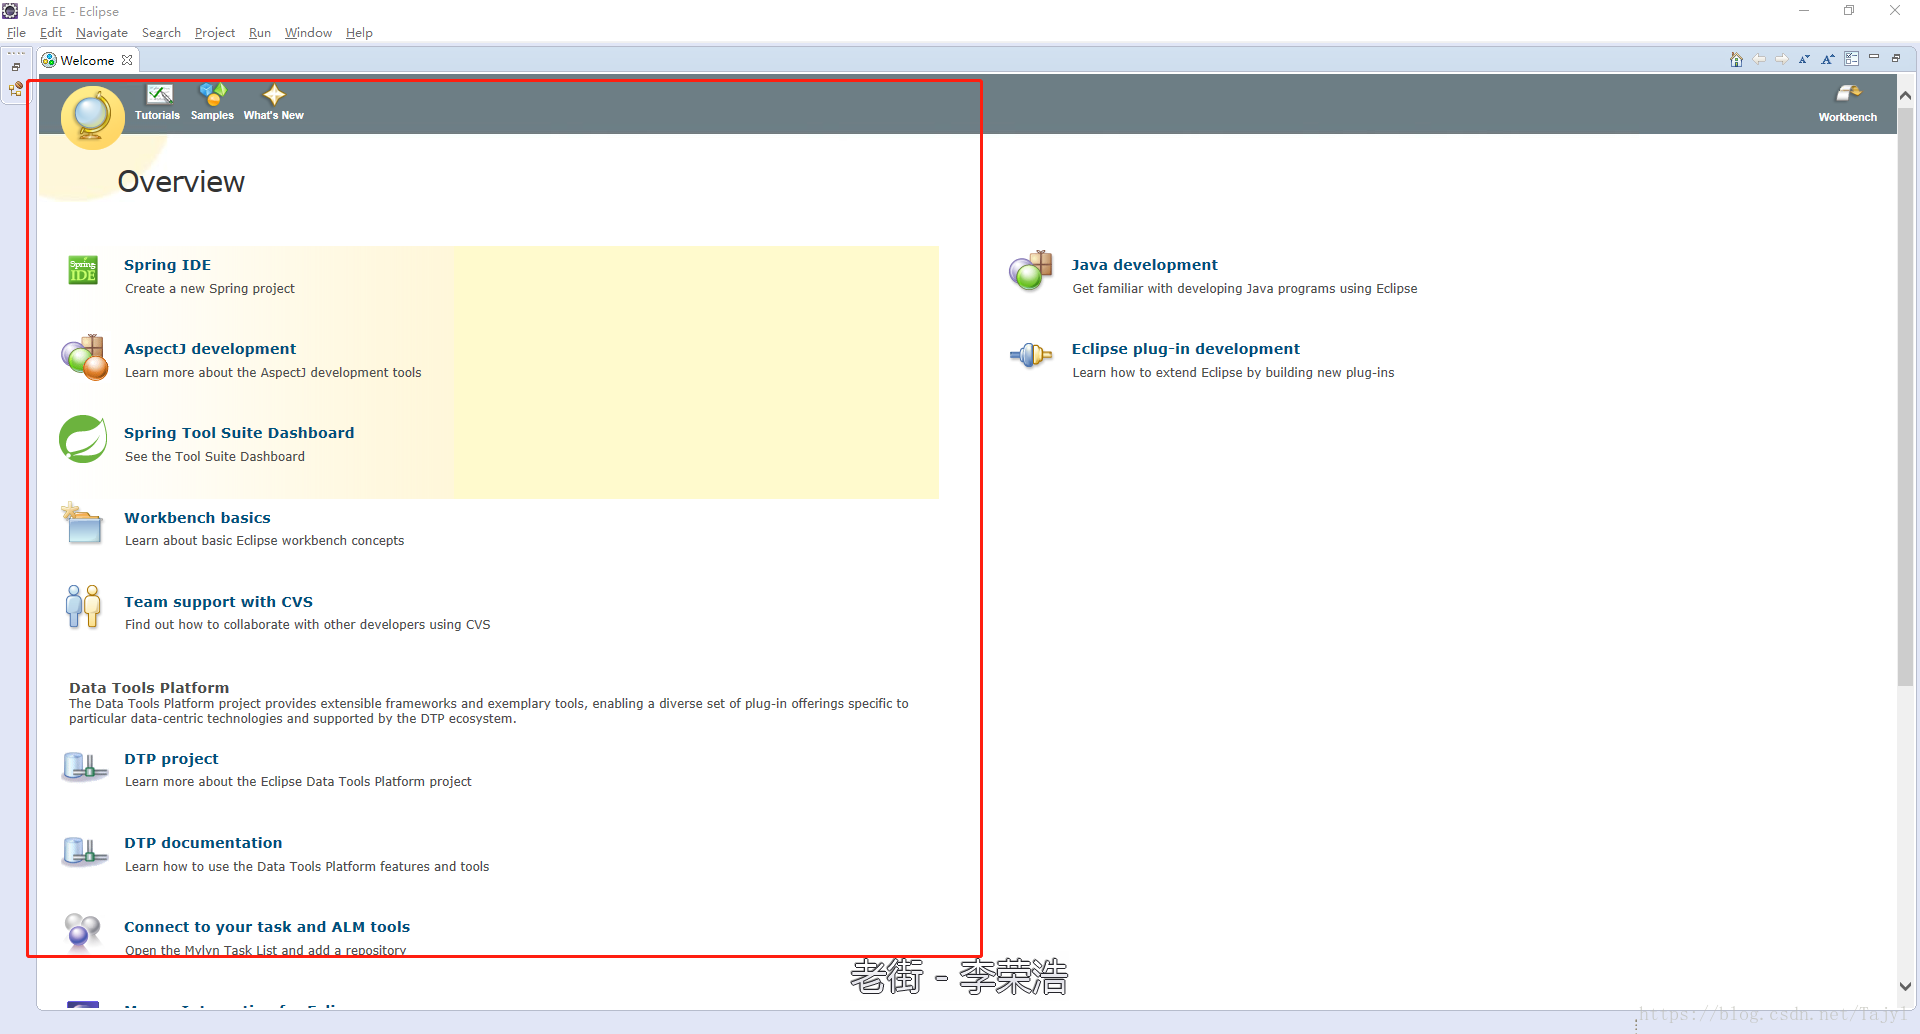Open the Edit menu

51,33
